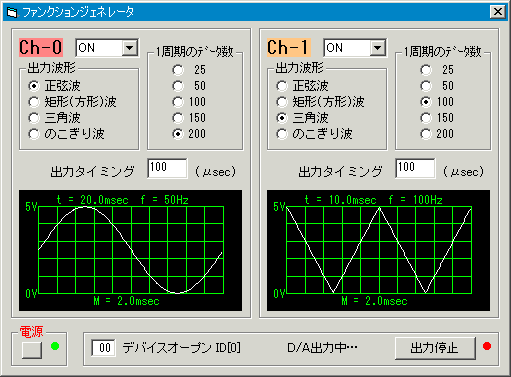Image resolution: width=511 pixels, height=377 pixels.
Task: Choose 25 data points for Ch-0
Action: click(189, 70)
